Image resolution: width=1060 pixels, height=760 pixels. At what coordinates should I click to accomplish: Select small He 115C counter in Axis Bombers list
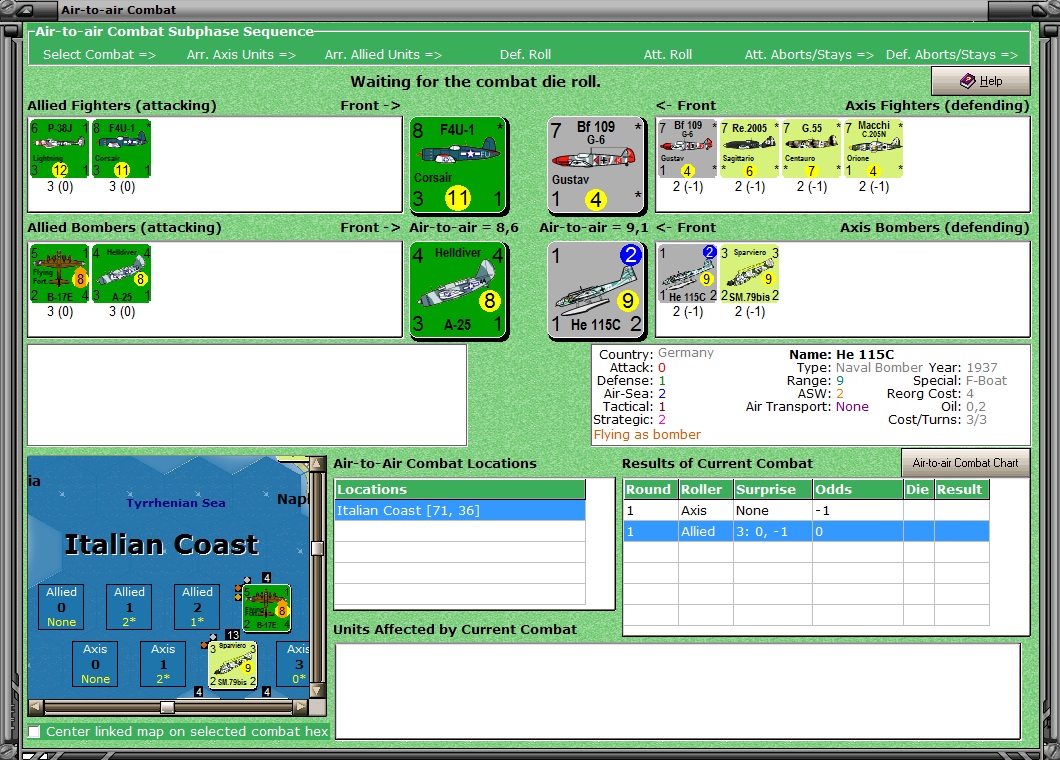click(688, 274)
